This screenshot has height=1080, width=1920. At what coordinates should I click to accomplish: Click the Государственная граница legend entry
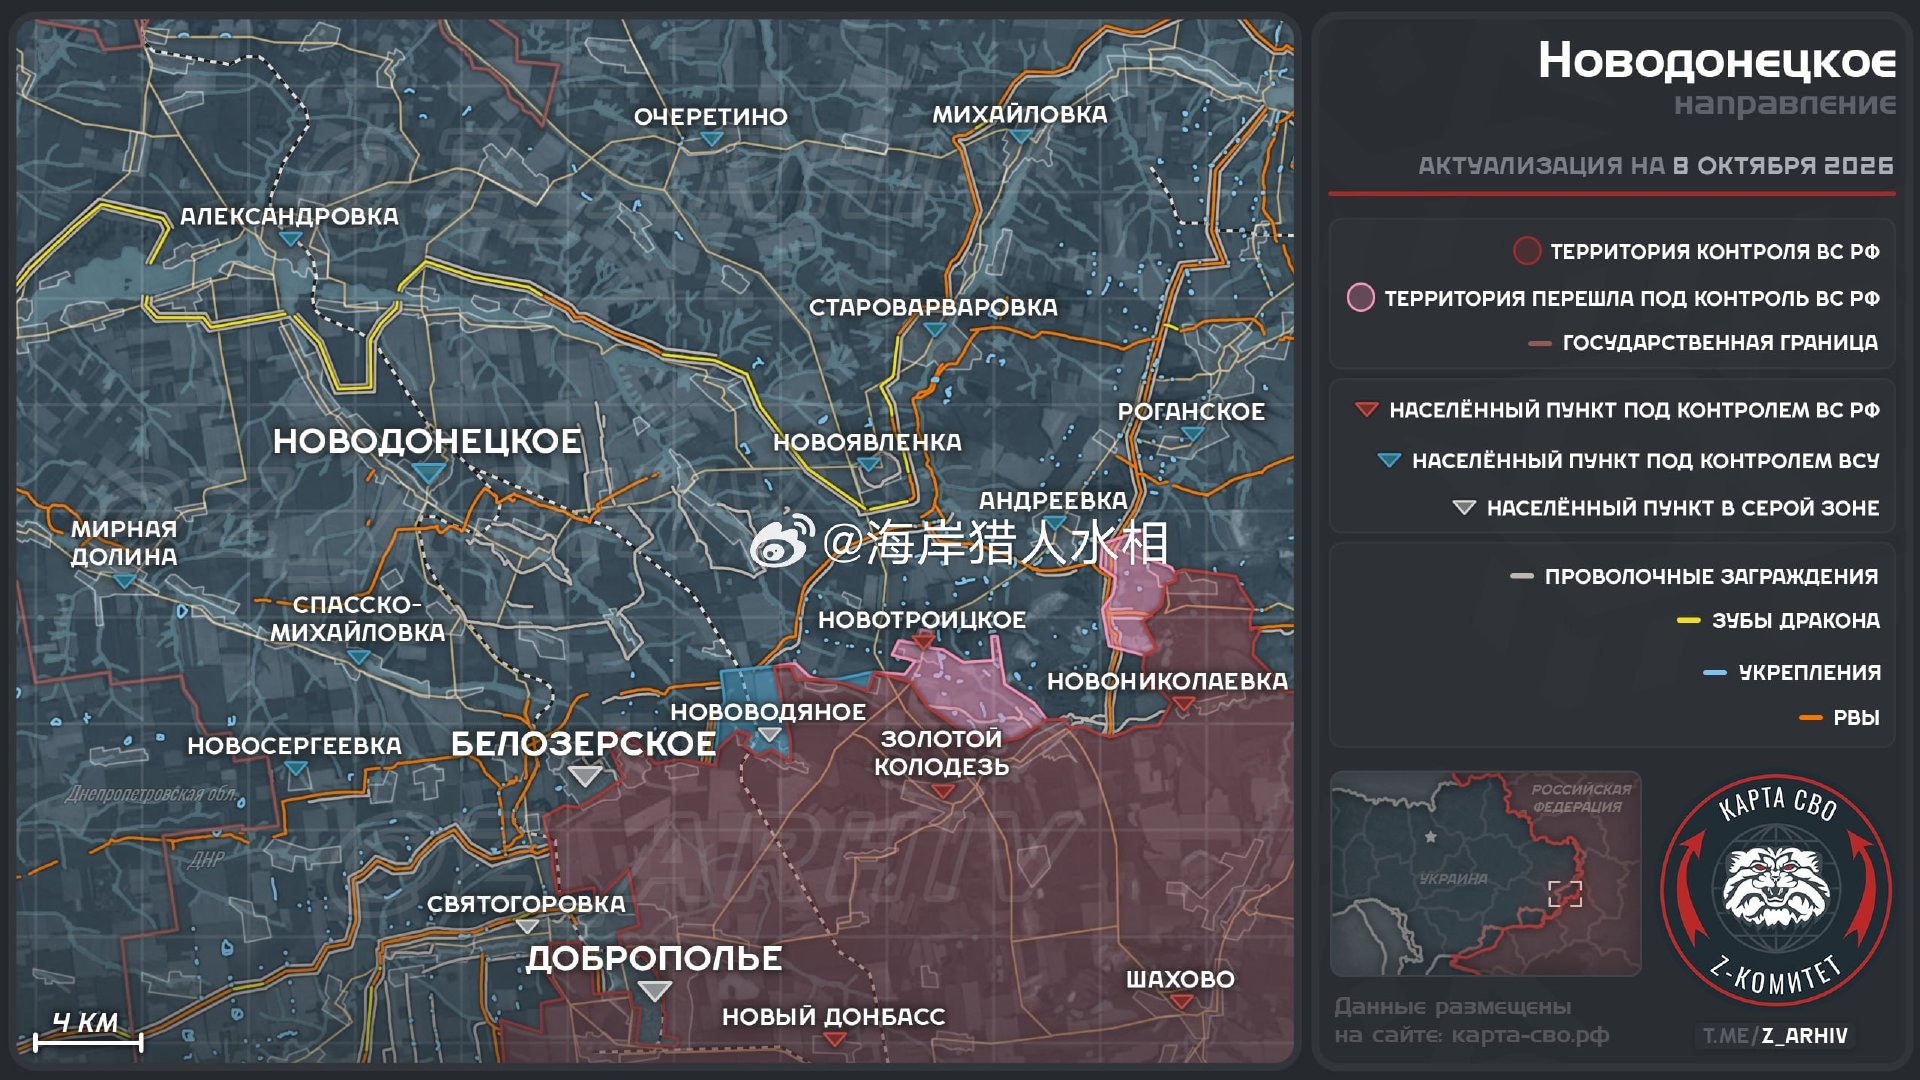click(x=1704, y=343)
